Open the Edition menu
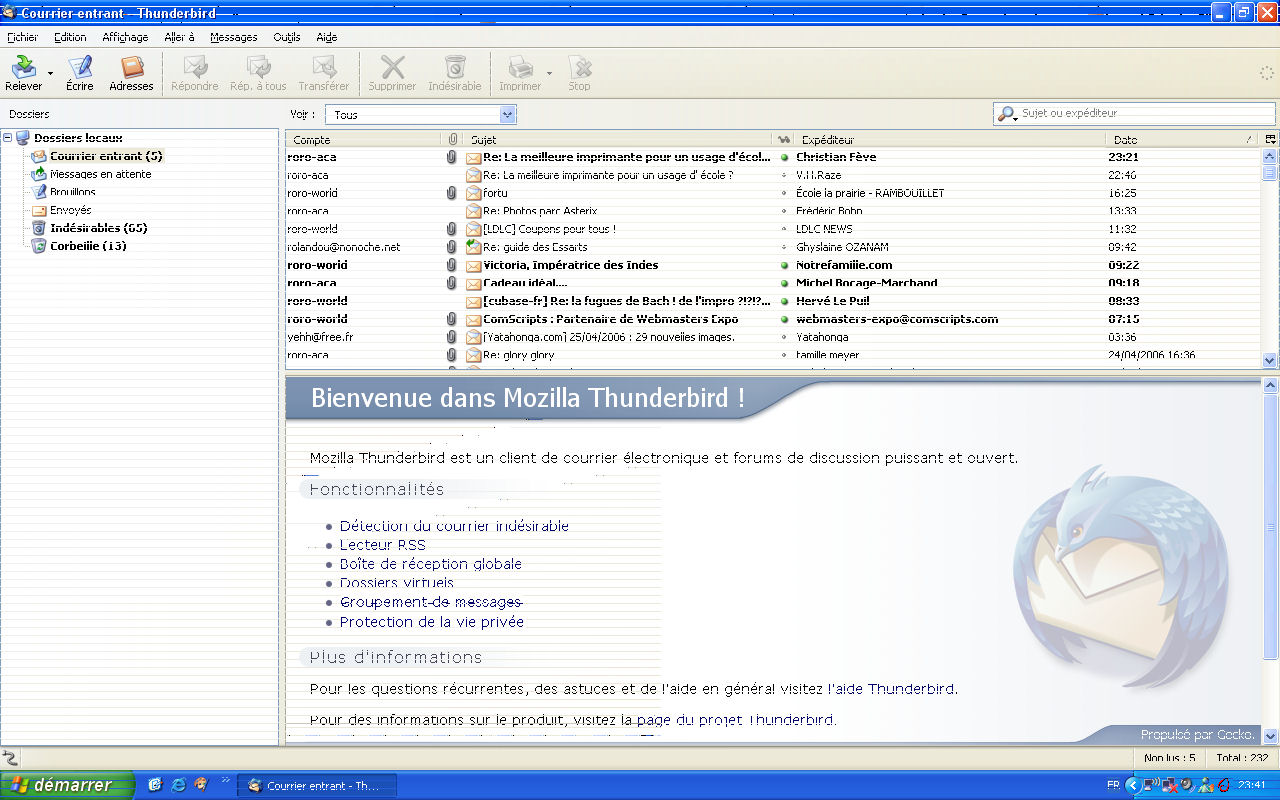The height and width of the screenshot is (800, 1280). click(x=70, y=37)
